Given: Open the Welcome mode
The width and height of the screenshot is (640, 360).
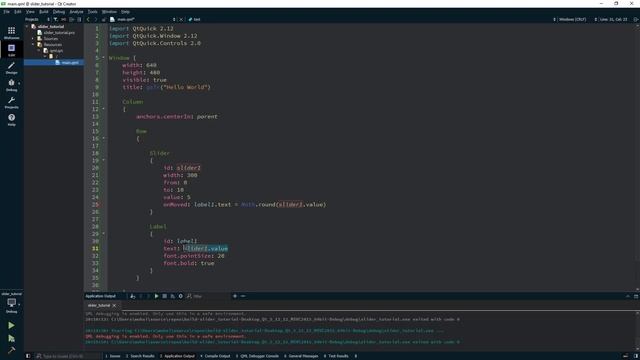Looking at the screenshot, I should coord(11,33).
